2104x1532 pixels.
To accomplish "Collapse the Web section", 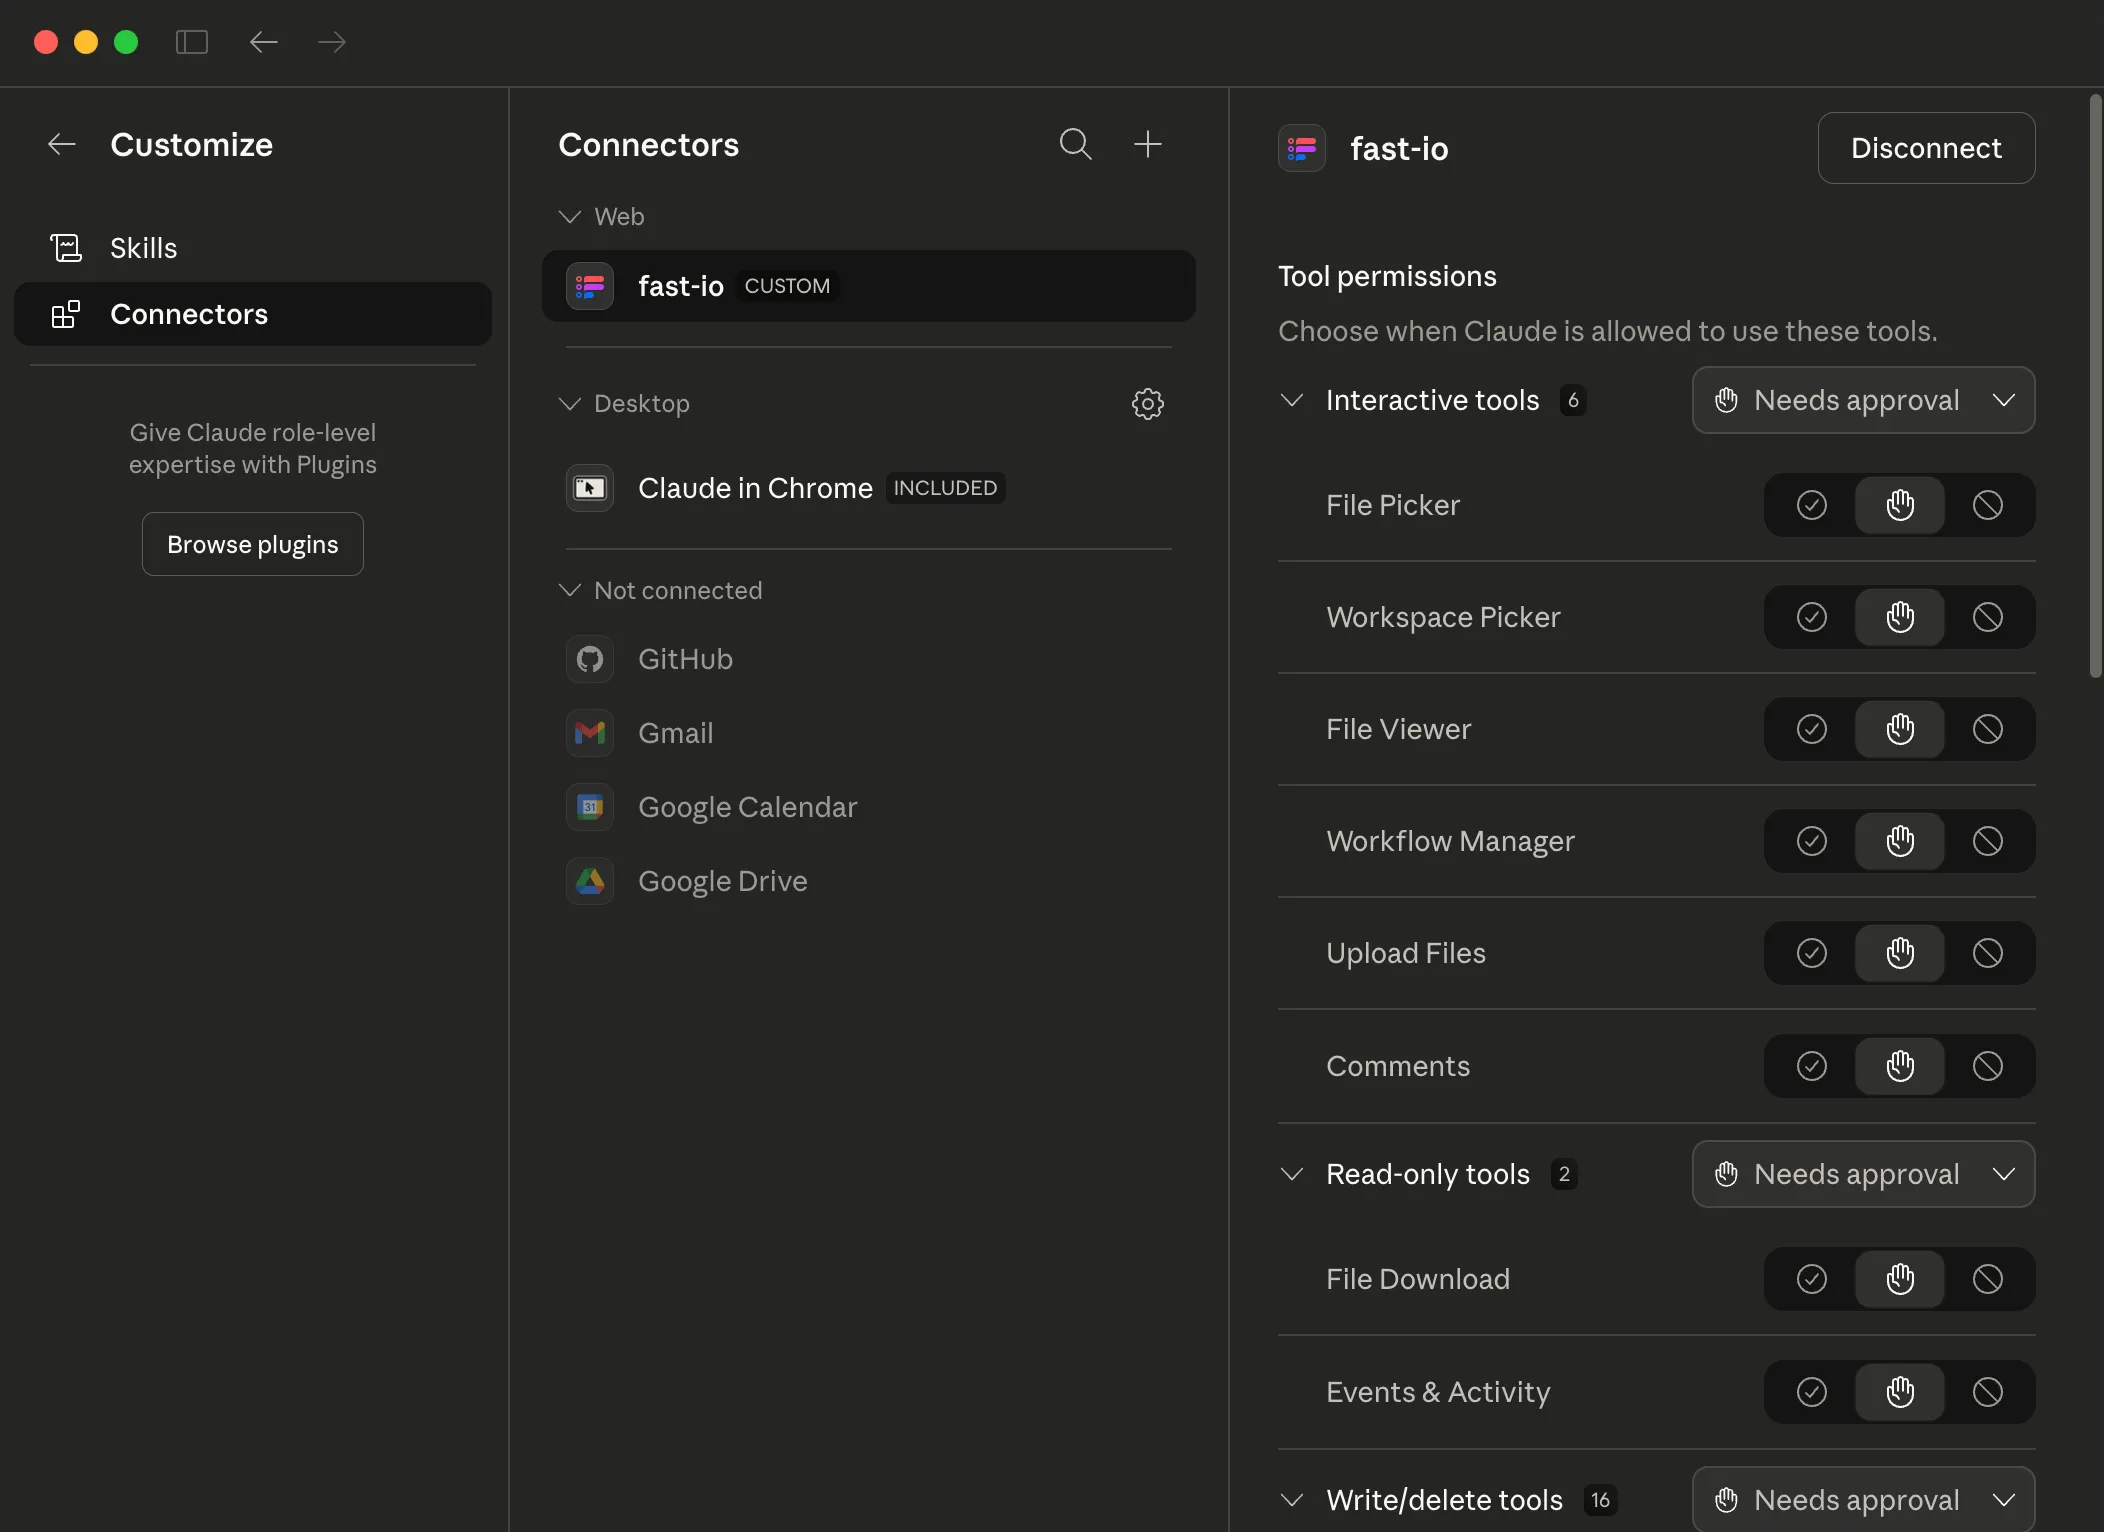I will pos(570,216).
